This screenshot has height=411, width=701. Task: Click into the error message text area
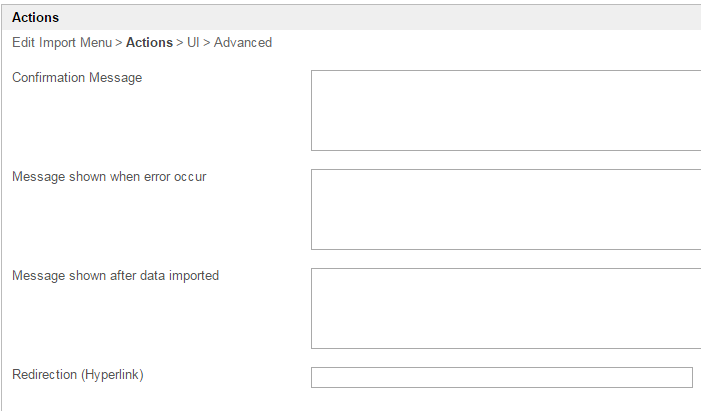click(505, 209)
